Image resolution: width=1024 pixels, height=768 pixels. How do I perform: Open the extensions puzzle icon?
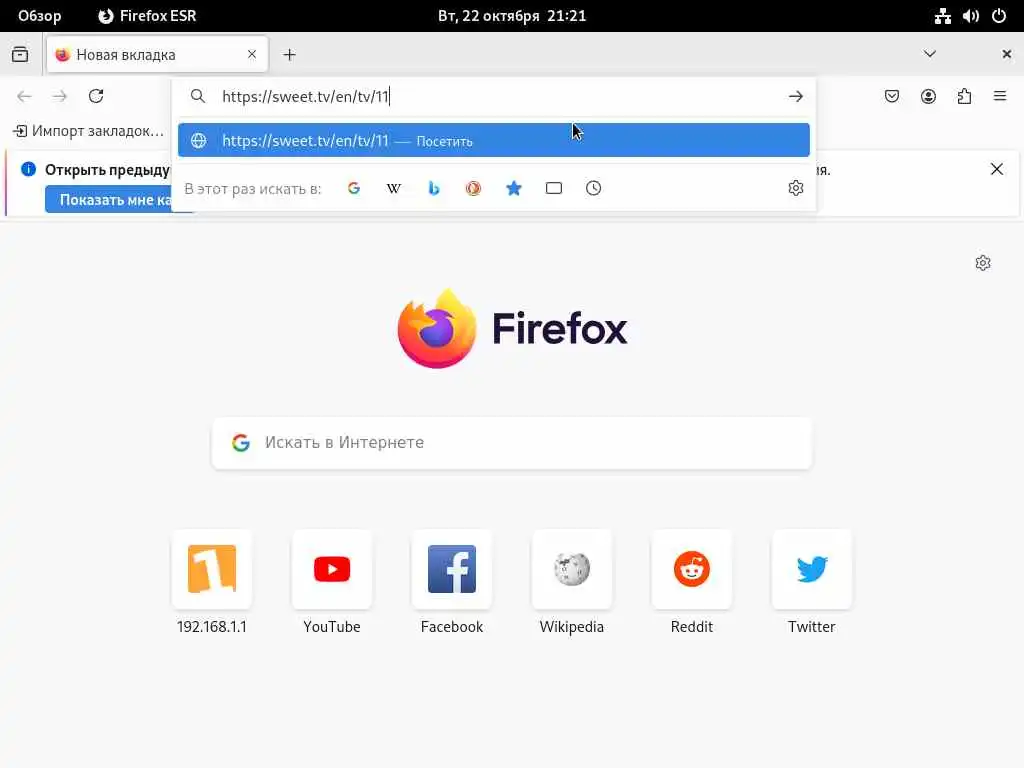(x=964, y=97)
